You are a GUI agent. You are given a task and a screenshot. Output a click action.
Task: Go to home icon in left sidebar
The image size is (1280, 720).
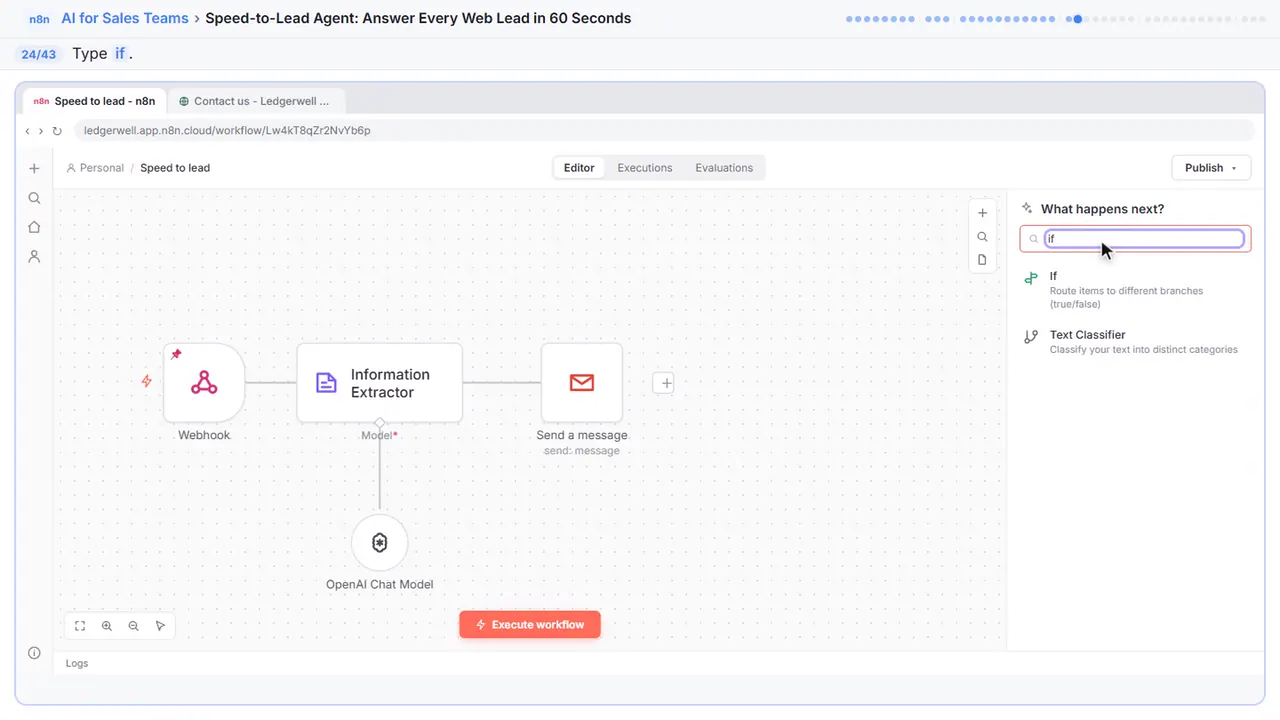point(34,227)
